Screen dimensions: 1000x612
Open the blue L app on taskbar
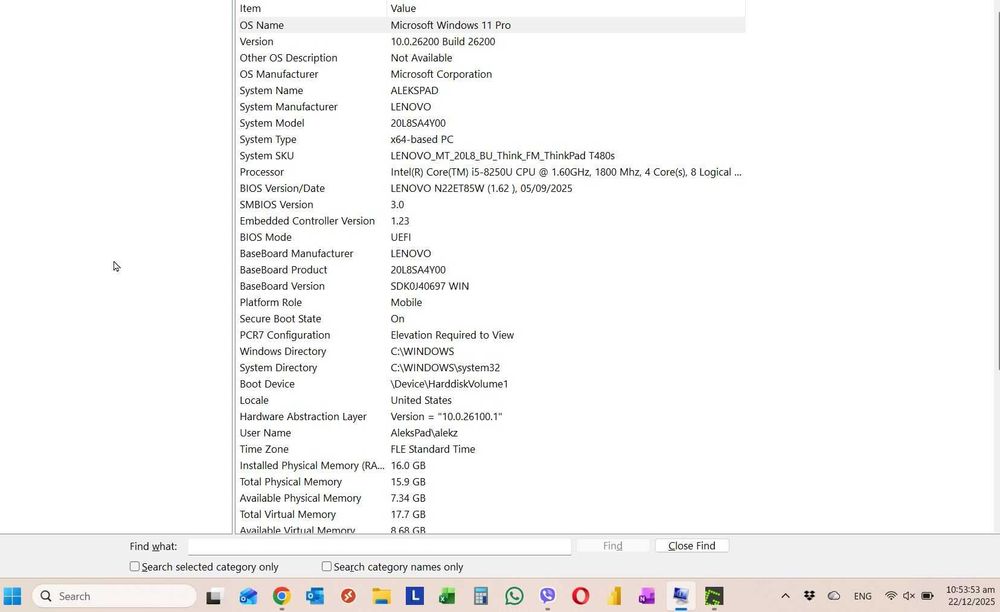pyautogui.click(x=415, y=596)
